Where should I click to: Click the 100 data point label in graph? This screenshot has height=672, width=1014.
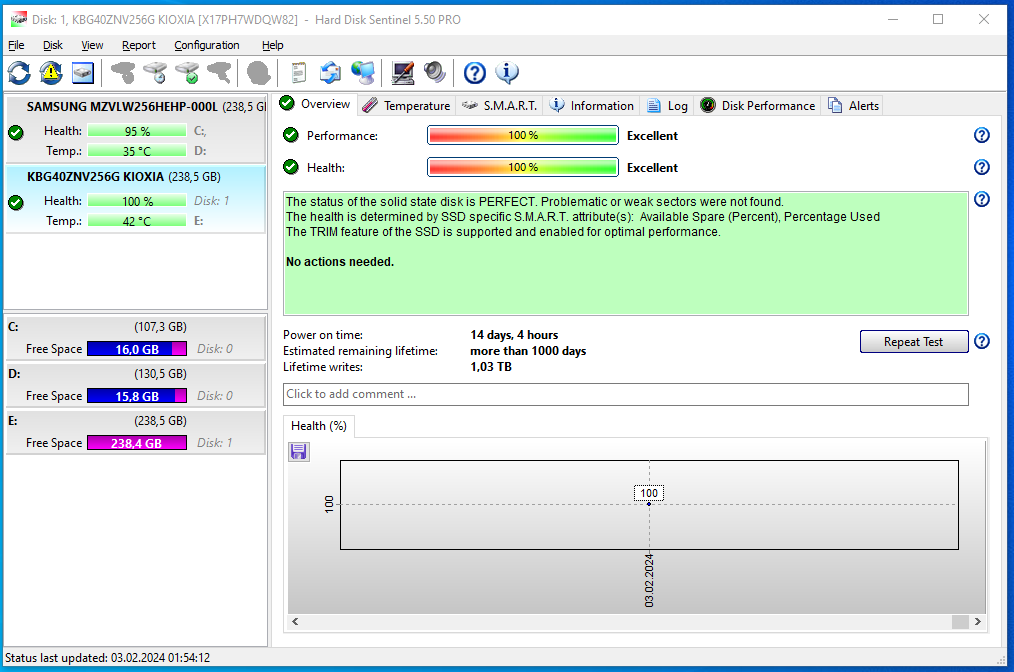tap(649, 493)
